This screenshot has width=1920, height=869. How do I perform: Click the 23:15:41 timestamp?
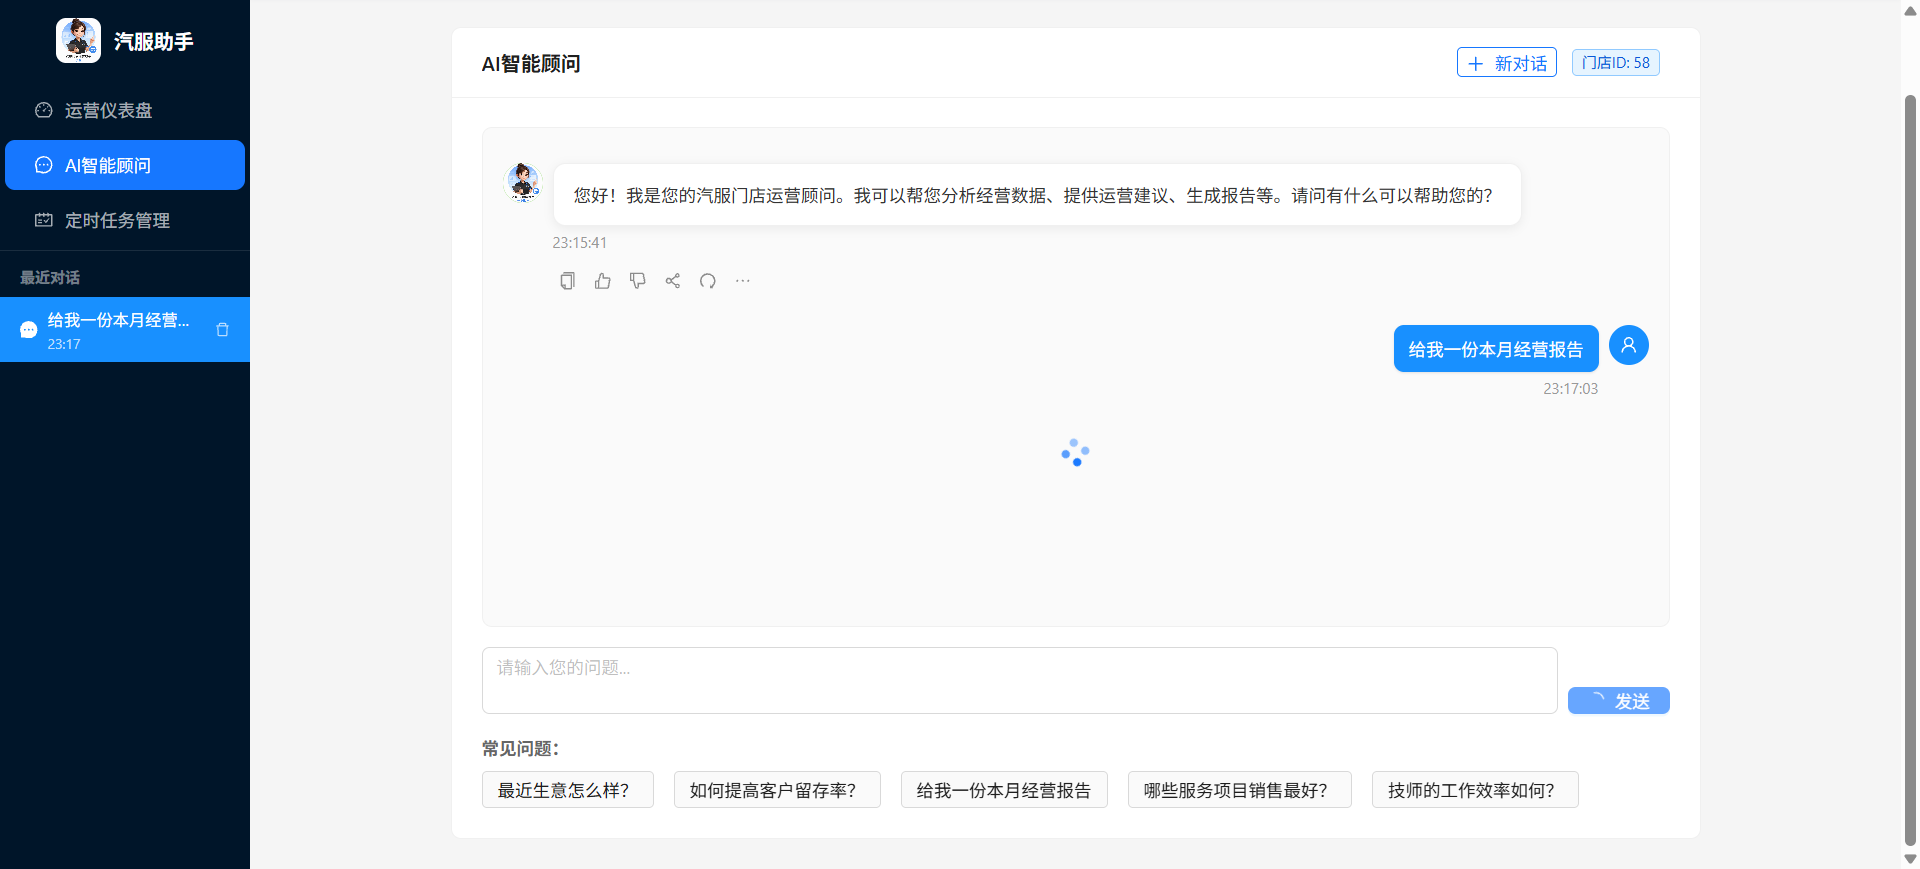[579, 243]
